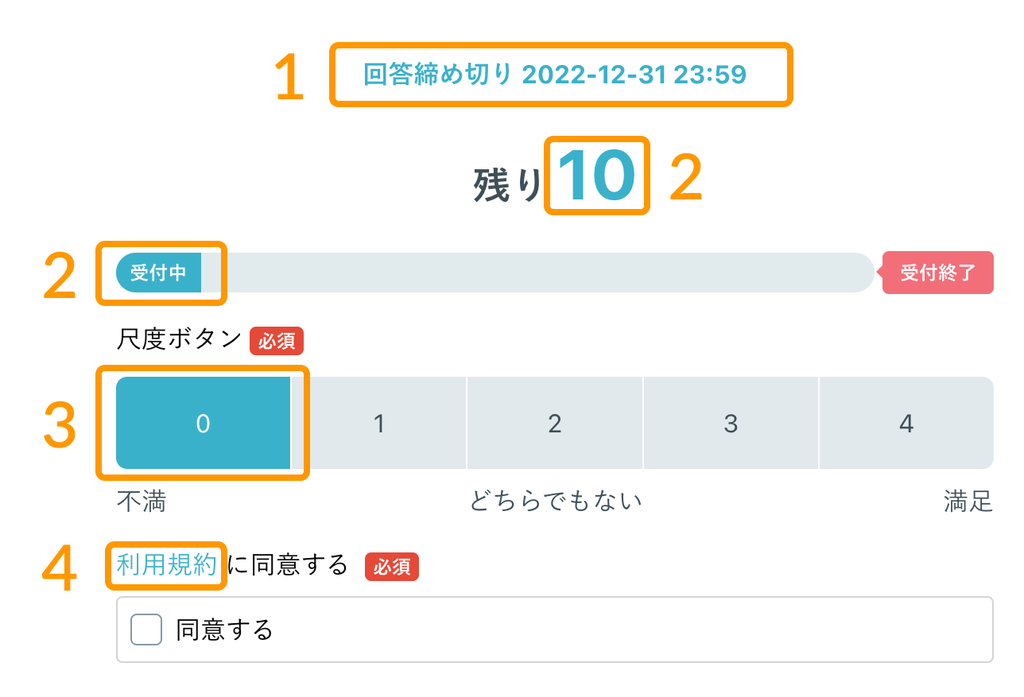Click the 不満 scale label
This screenshot has height=697, width=1024.
[141, 500]
